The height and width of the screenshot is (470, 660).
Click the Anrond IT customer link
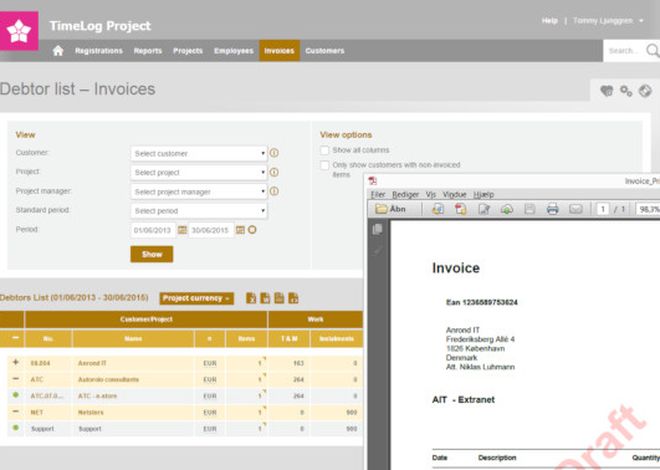(92, 363)
